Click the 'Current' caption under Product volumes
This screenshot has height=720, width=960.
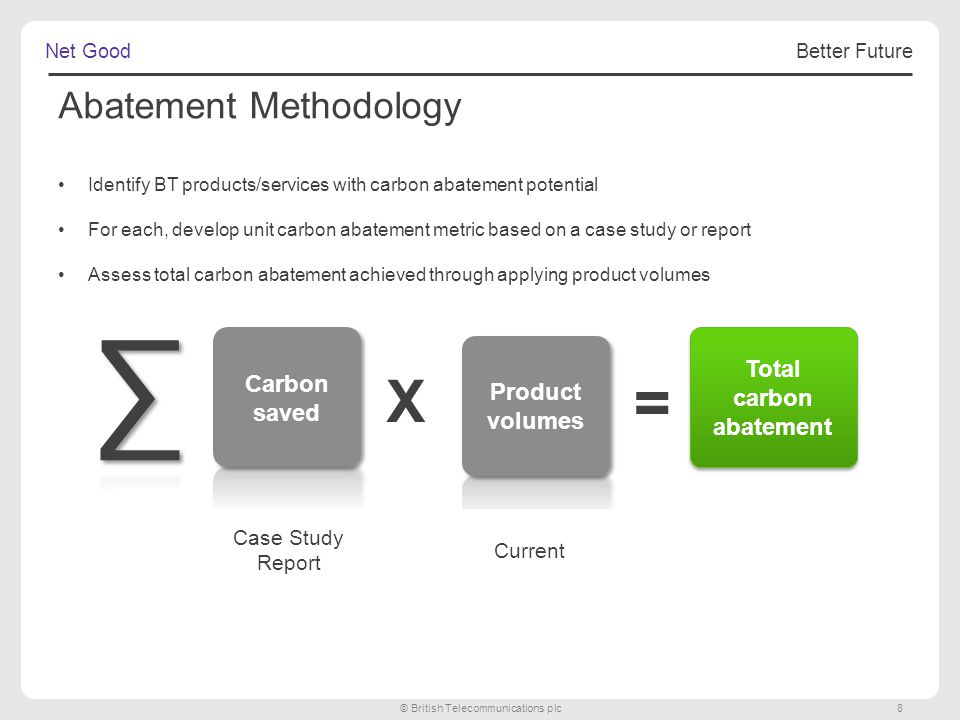pyautogui.click(x=530, y=551)
